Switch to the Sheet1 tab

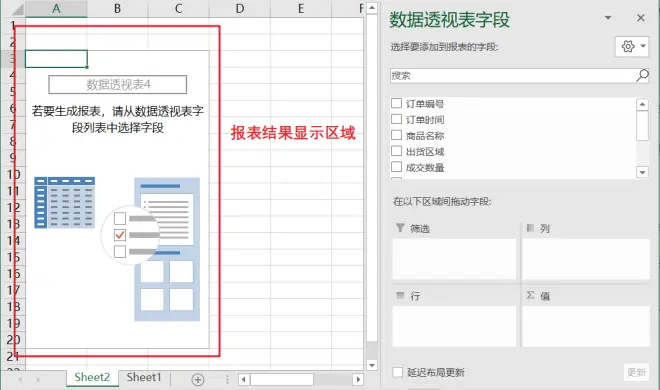click(x=144, y=377)
